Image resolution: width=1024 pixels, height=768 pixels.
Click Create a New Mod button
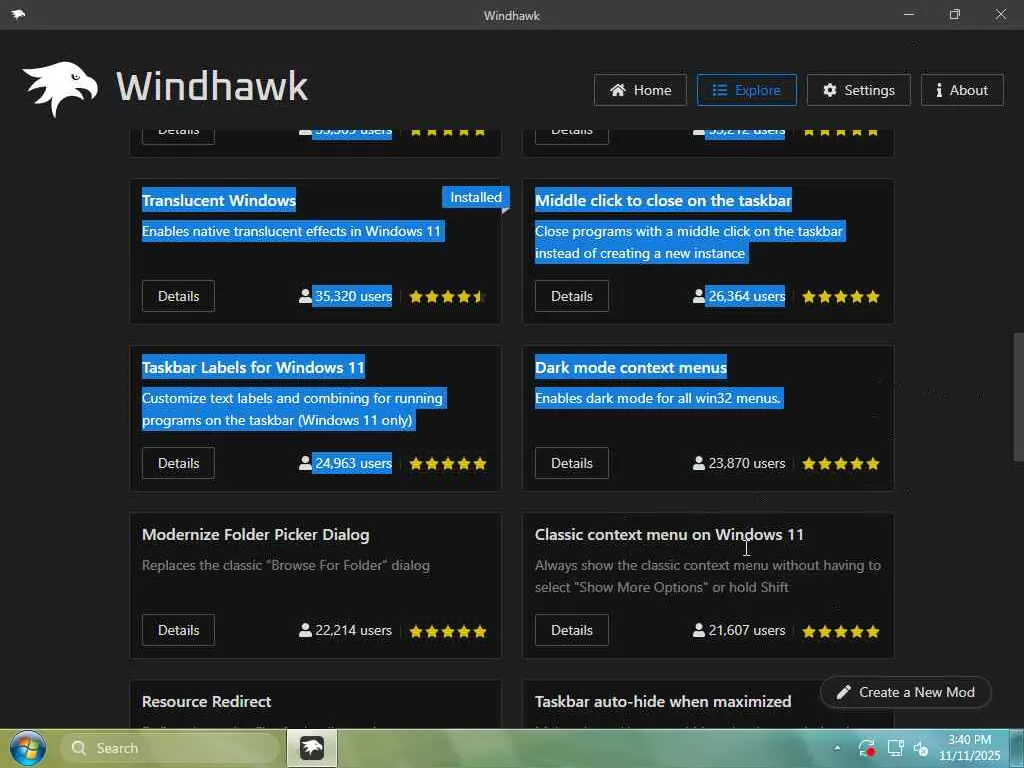tap(906, 692)
